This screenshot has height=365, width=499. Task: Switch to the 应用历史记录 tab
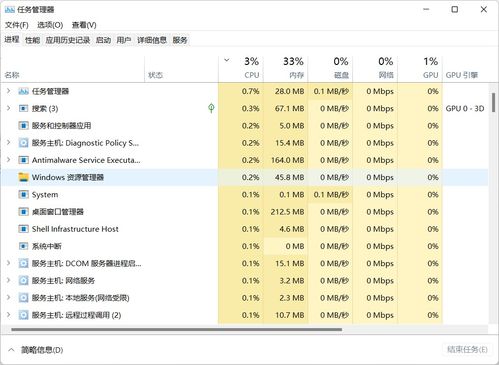[68, 40]
